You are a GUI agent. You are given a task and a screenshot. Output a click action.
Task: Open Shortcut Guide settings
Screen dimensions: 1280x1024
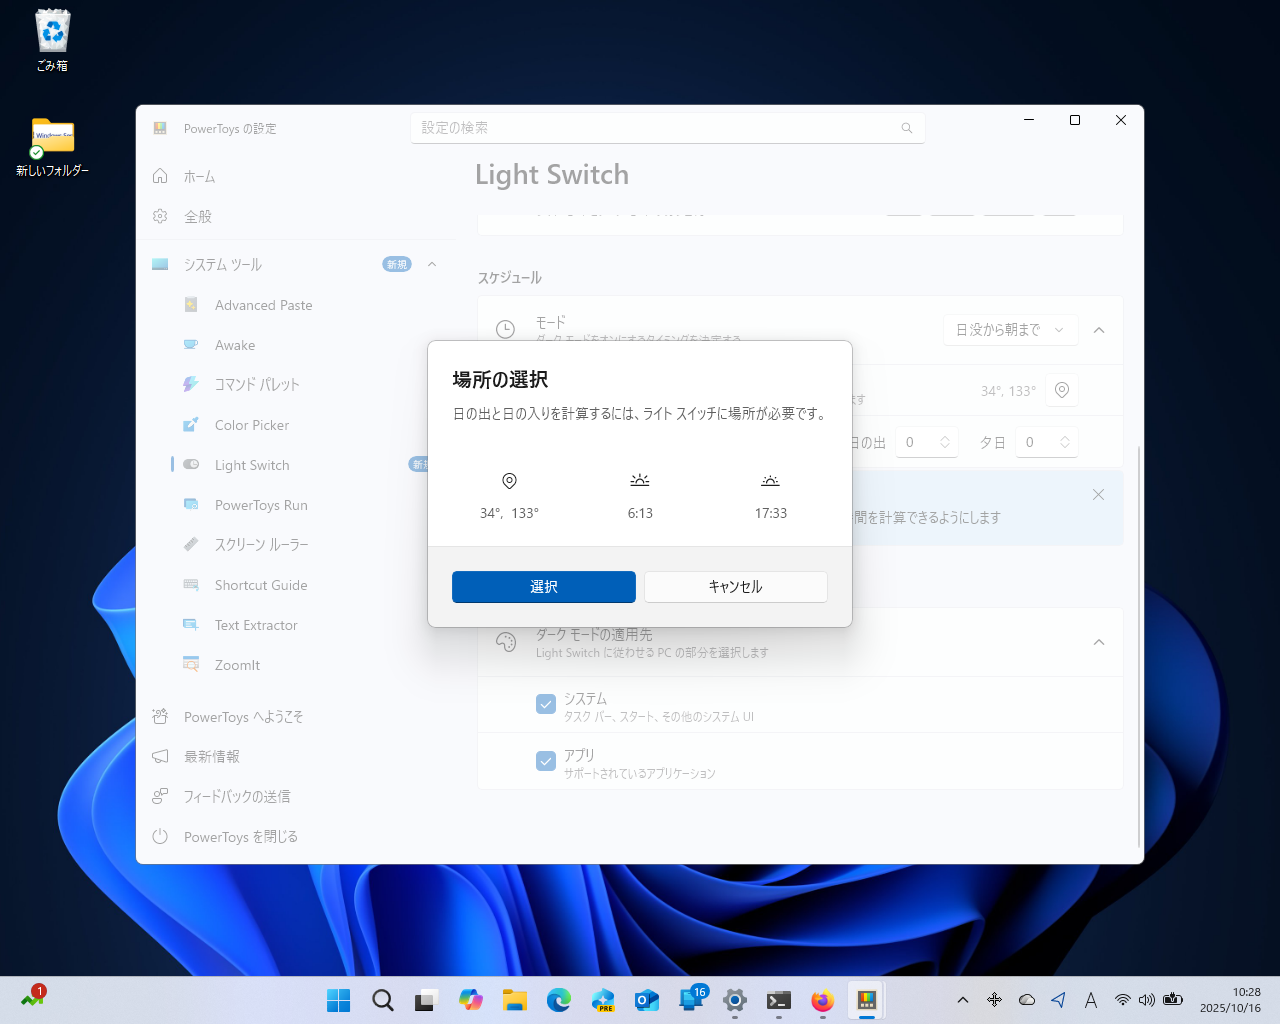[x=260, y=584]
